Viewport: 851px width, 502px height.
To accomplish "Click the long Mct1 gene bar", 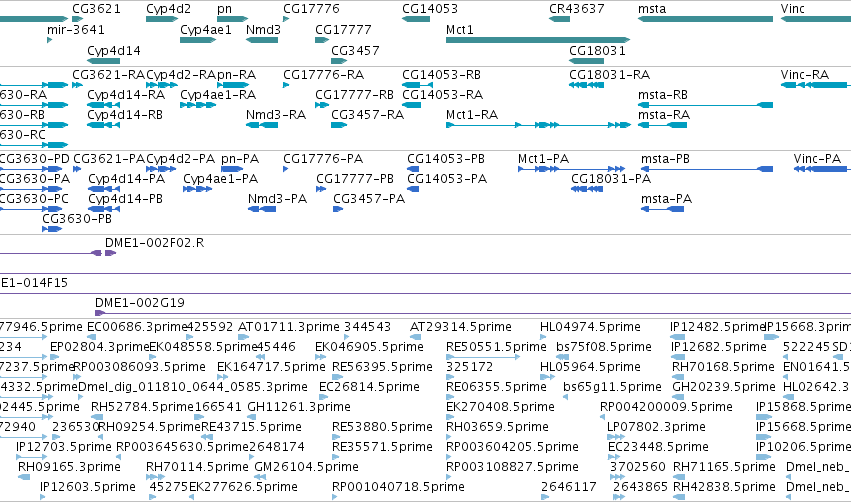I will (538, 40).
